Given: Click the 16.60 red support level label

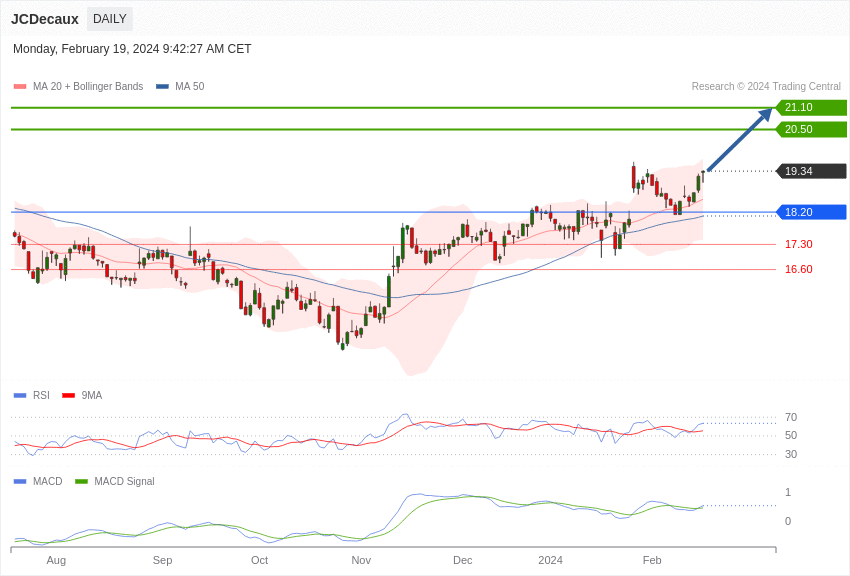Looking at the screenshot, I should [798, 269].
